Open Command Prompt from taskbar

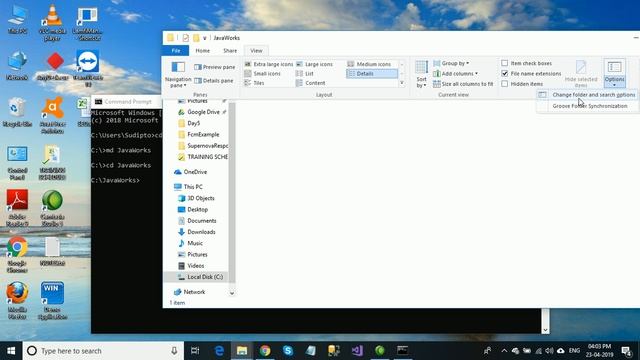click(x=402, y=351)
